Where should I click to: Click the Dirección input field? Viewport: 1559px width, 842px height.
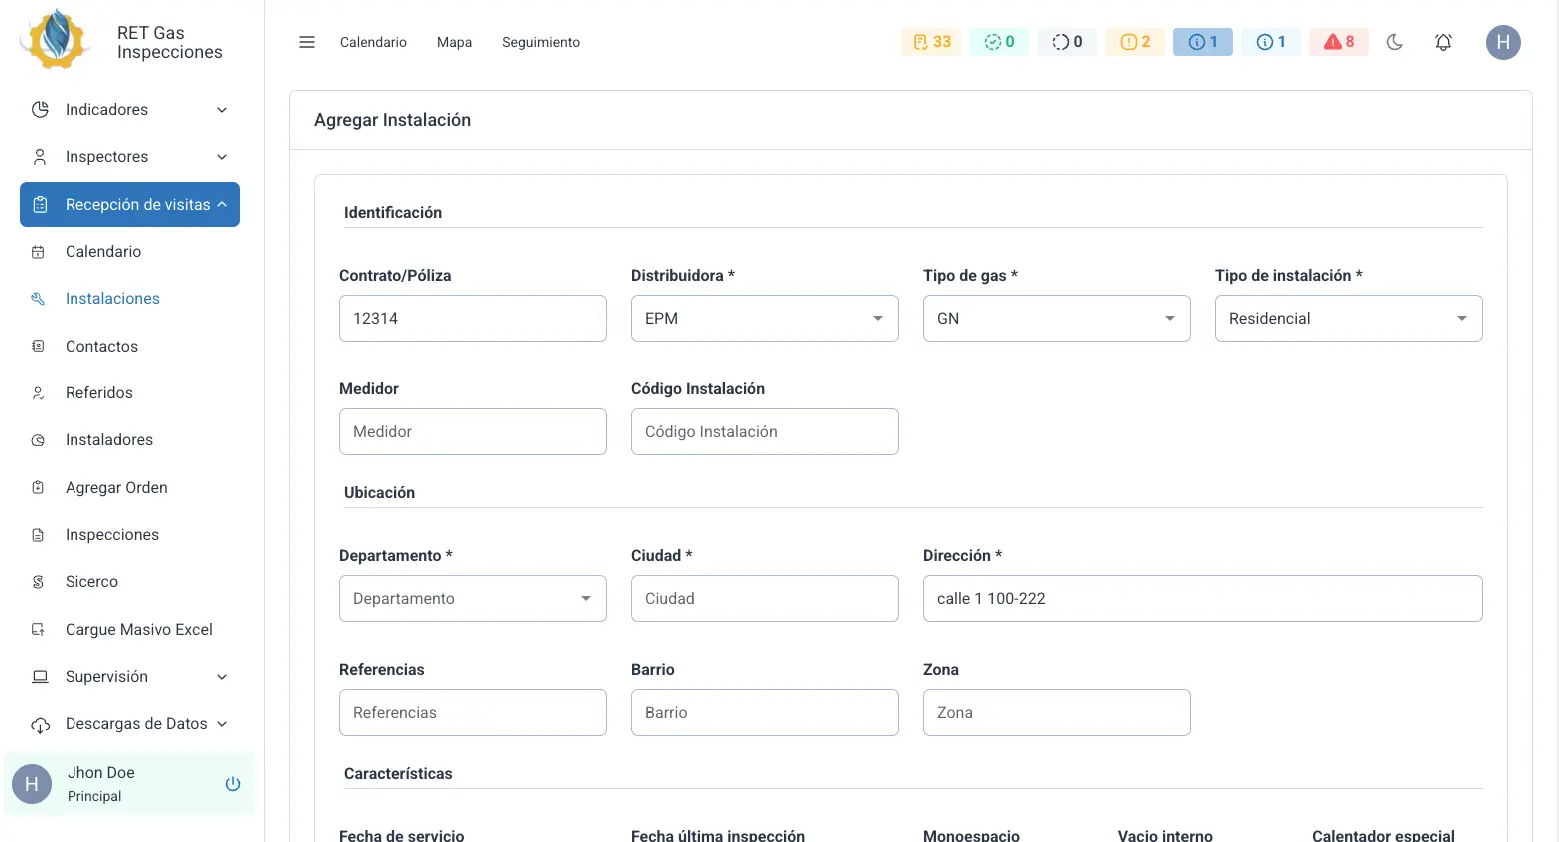pyautogui.click(x=1203, y=598)
